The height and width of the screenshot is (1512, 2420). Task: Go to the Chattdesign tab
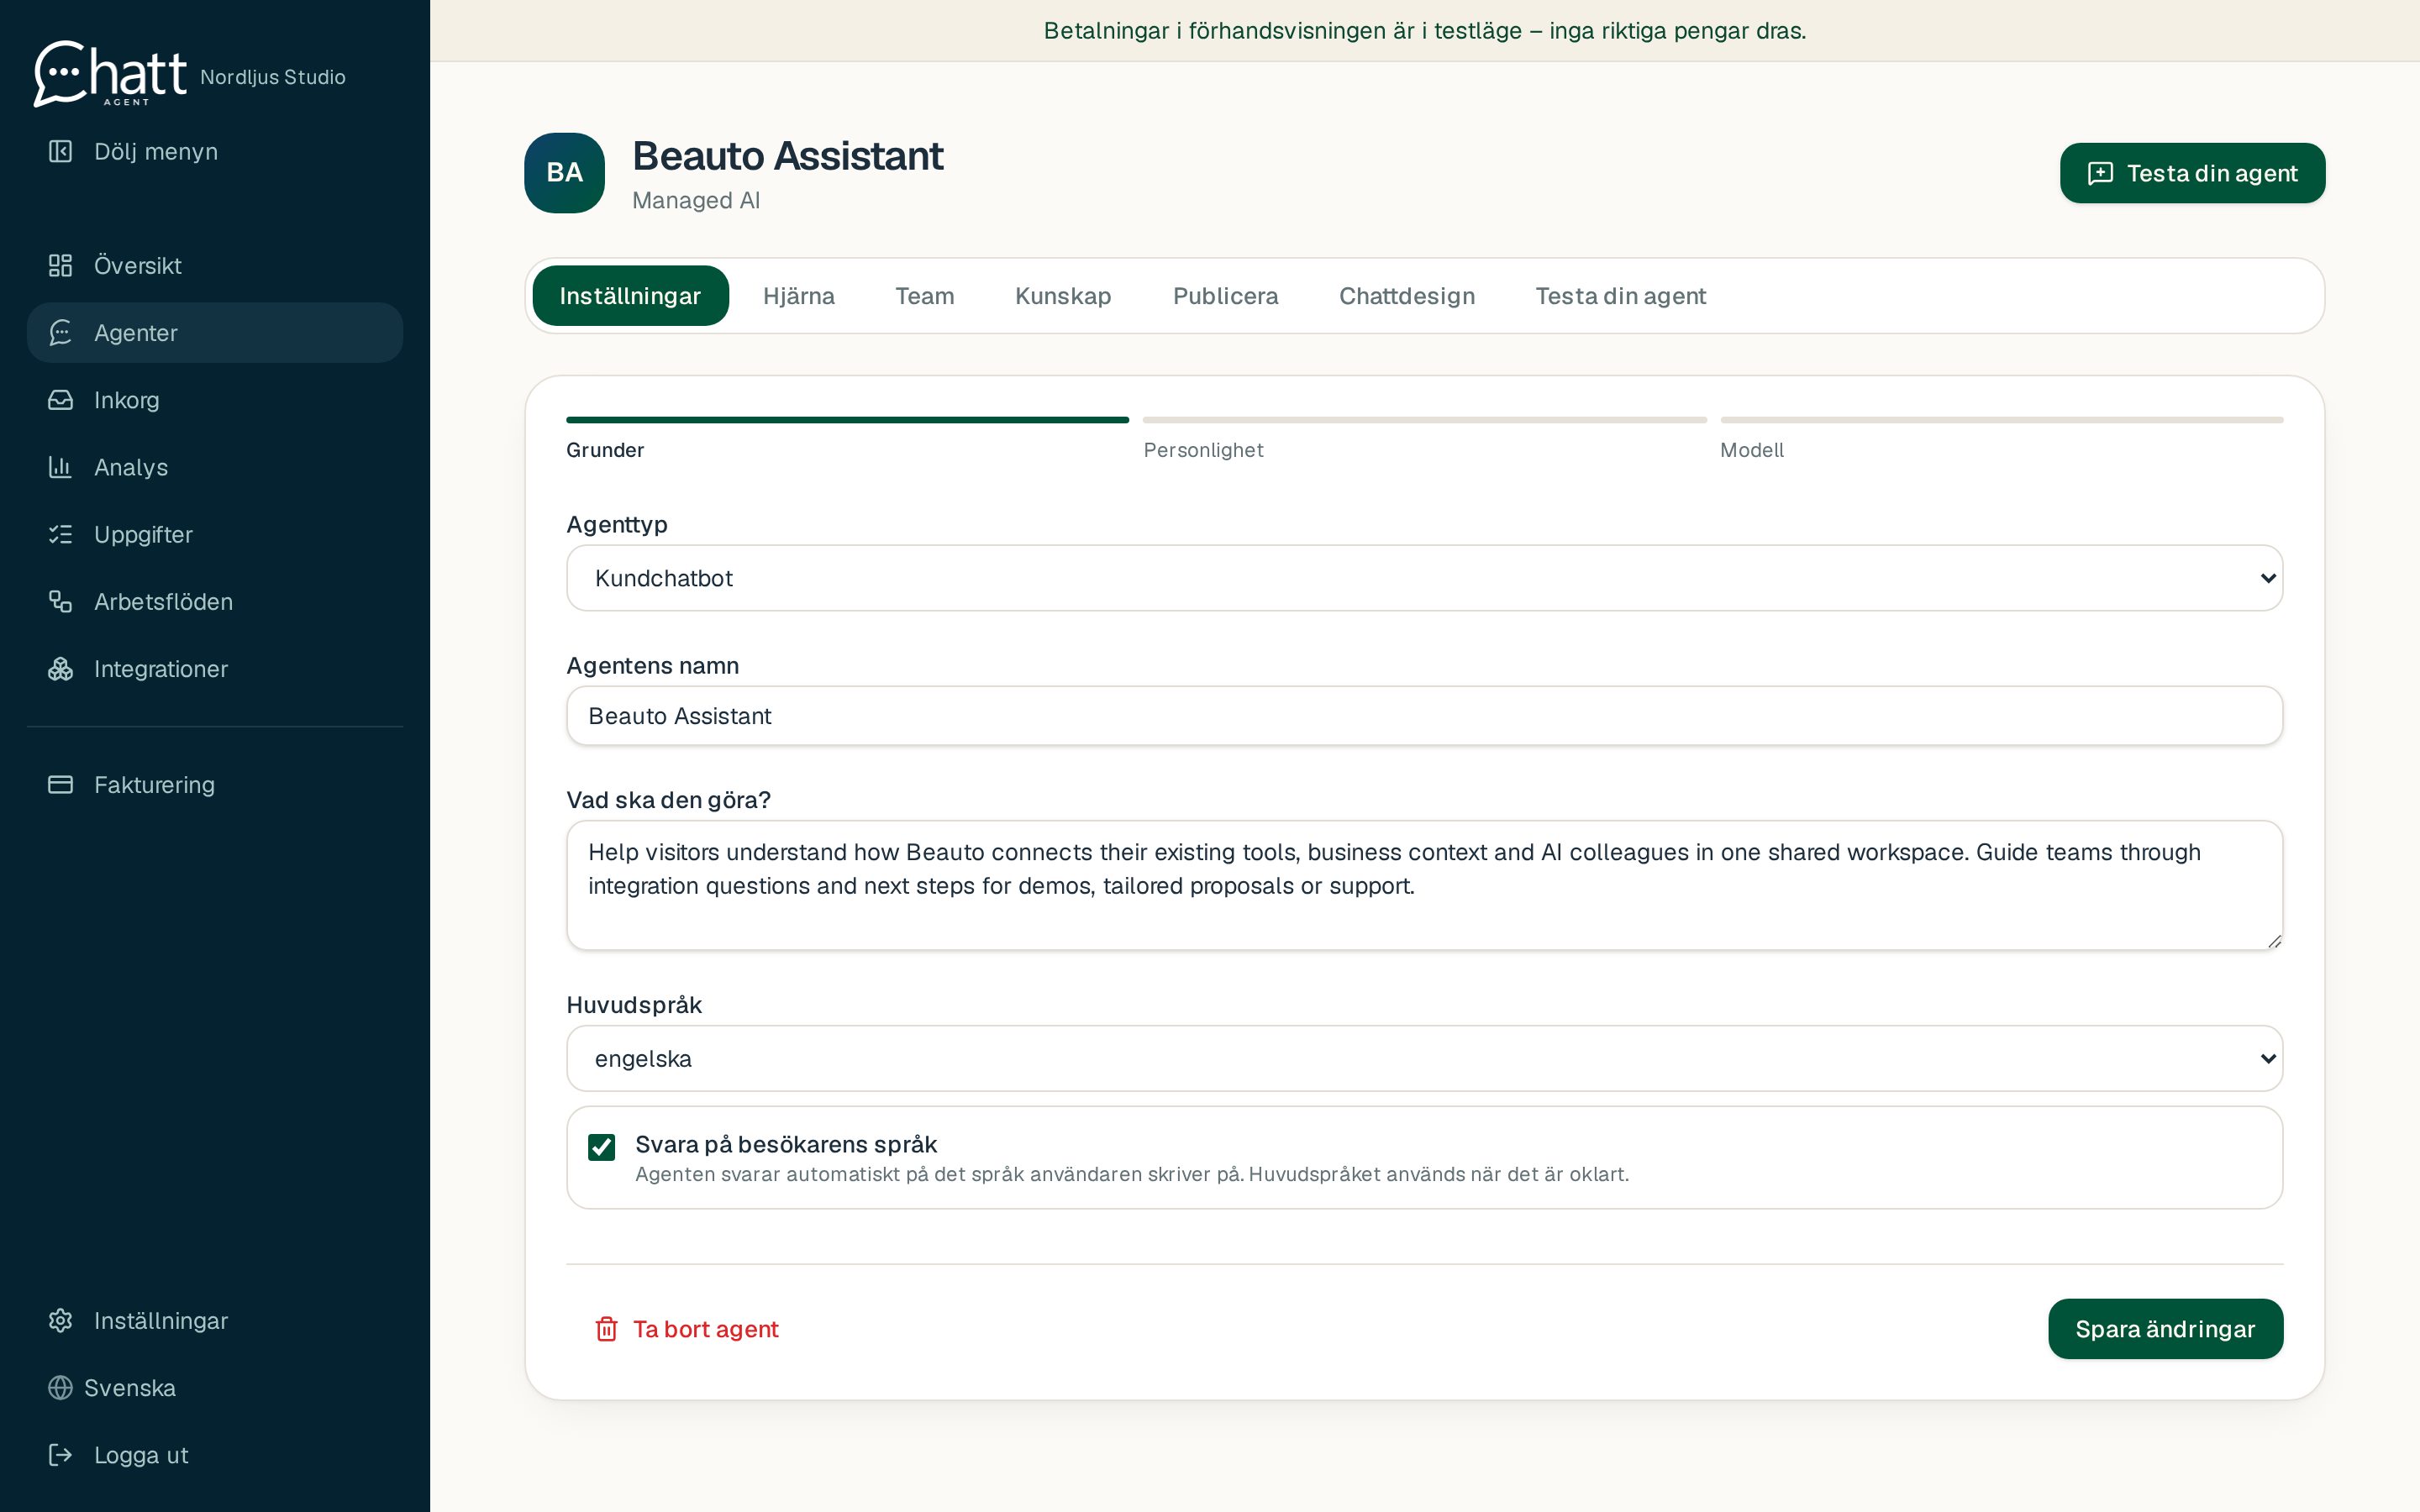[1406, 296]
